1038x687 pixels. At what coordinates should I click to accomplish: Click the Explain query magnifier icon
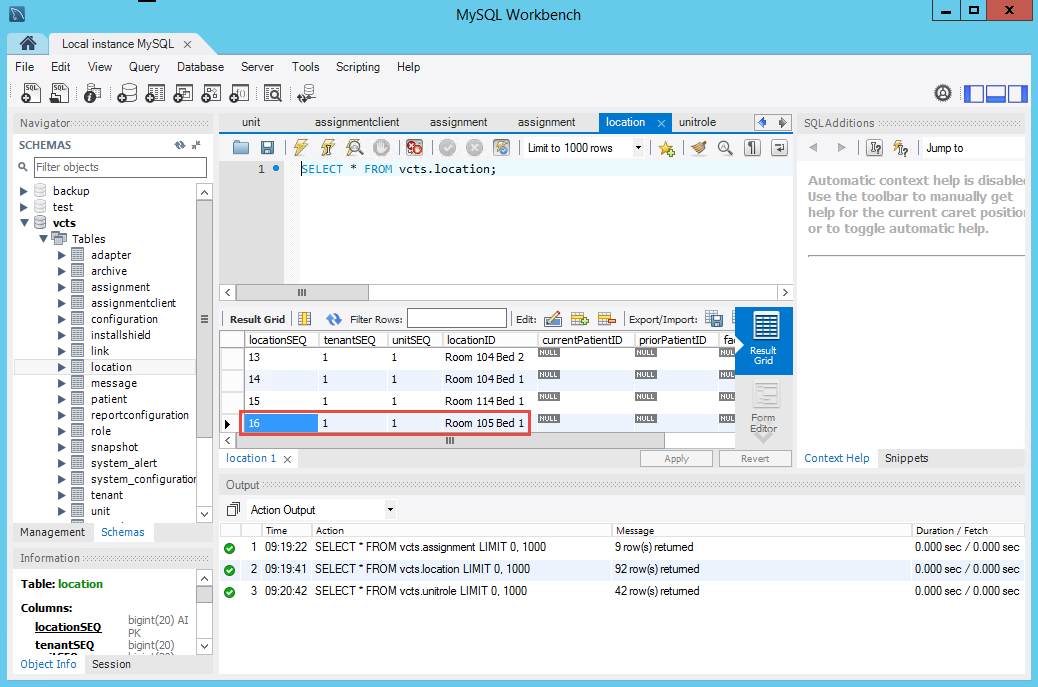354,148
